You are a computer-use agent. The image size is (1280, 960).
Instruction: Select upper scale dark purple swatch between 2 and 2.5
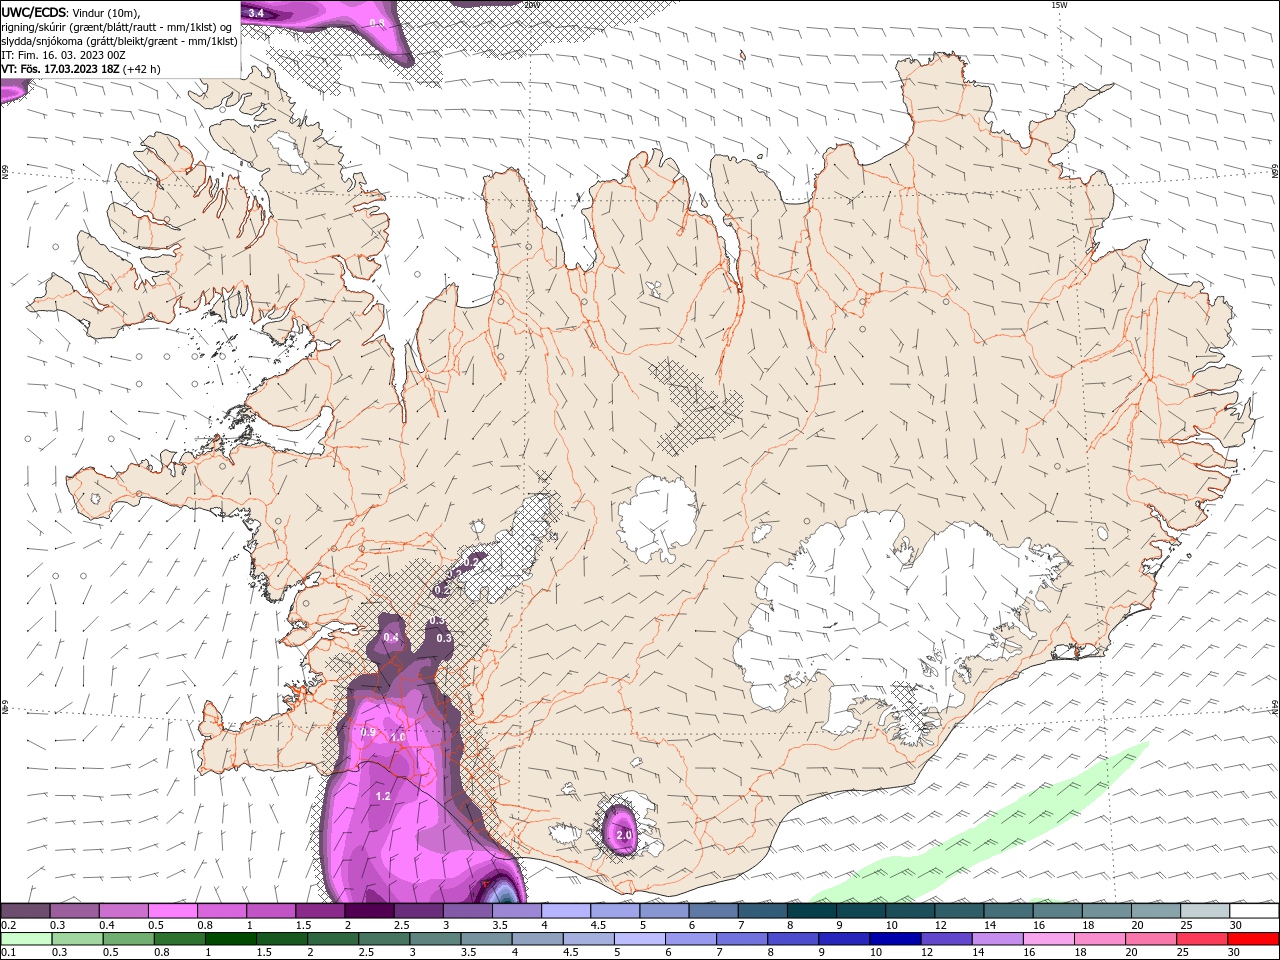[368, 911]
